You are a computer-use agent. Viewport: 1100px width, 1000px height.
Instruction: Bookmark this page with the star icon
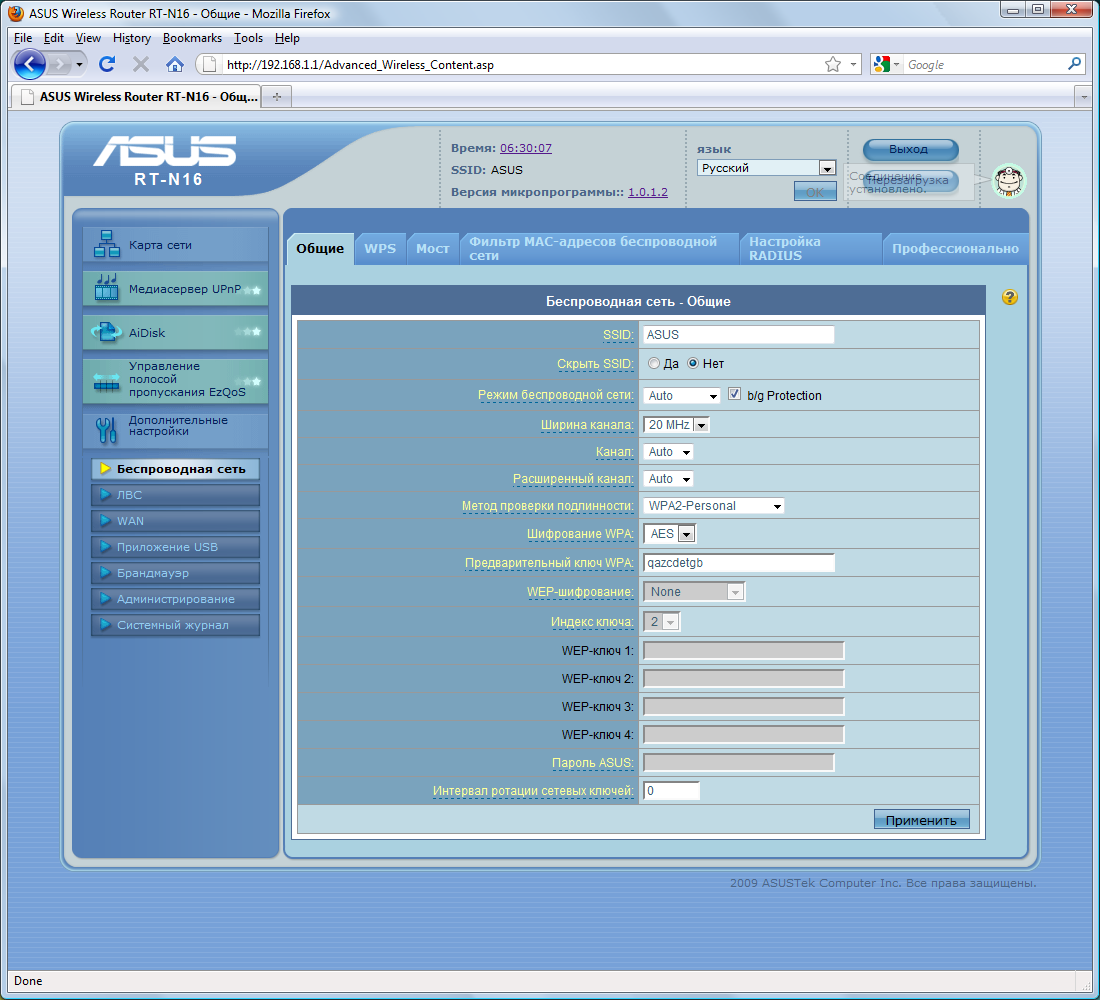click(833, 65)
